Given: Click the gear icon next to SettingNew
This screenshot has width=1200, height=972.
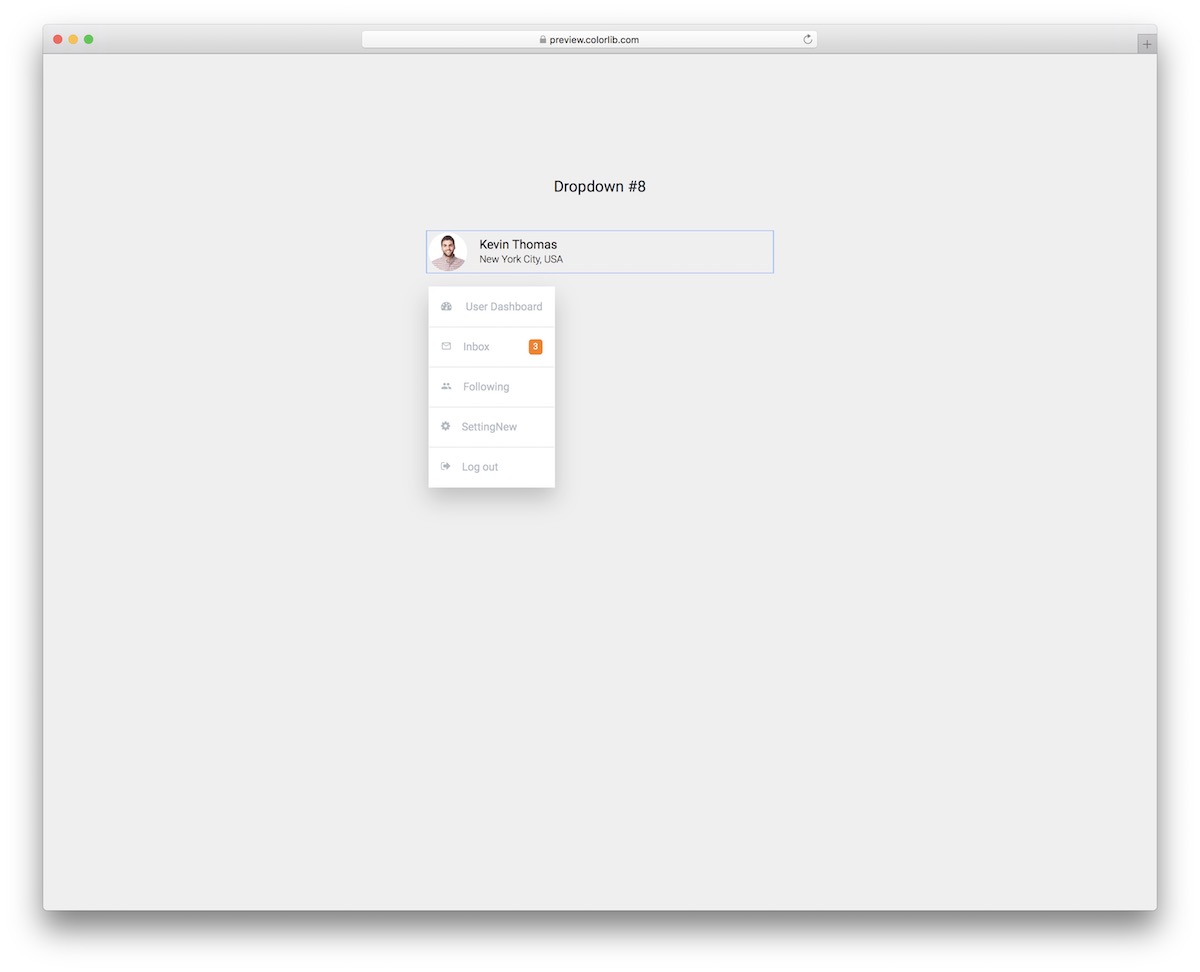Looking at the screenshot, I should click(445, 426).
